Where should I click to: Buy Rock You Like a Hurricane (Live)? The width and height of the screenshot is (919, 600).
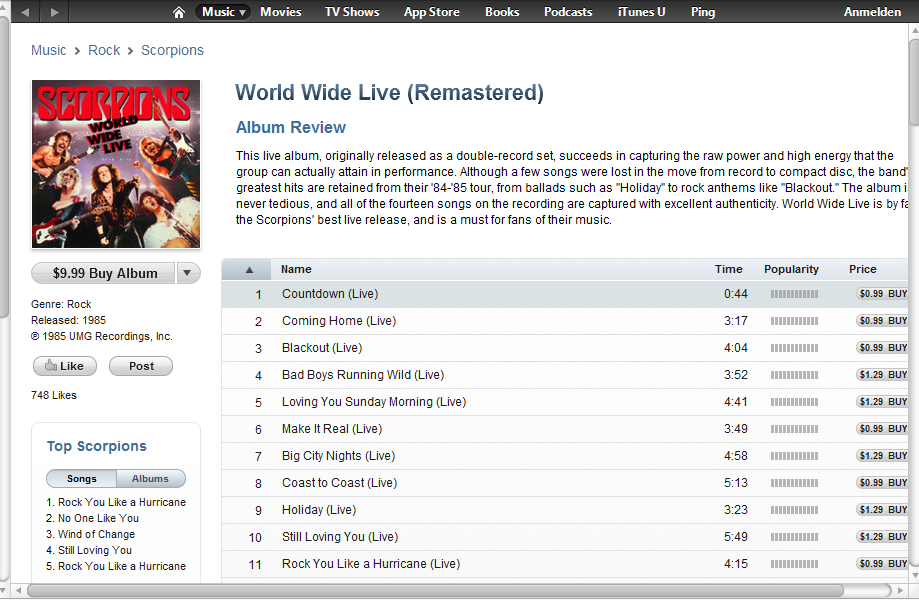883,563
